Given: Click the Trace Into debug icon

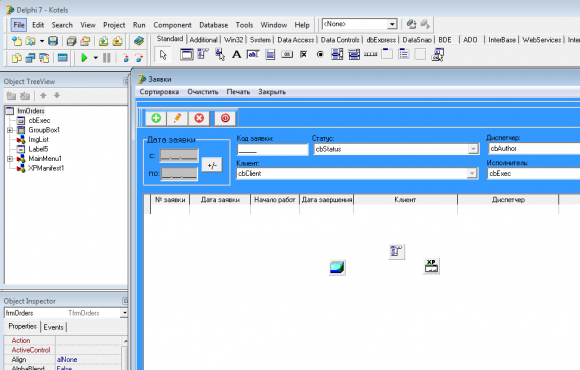Looking at the screenshot, I should [125, 58].
